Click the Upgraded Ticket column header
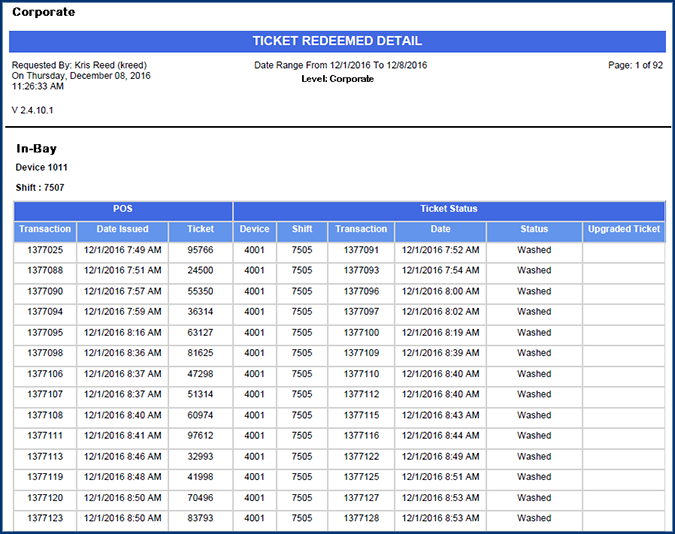Screen dimensions: 675x534 pos(624,230)
